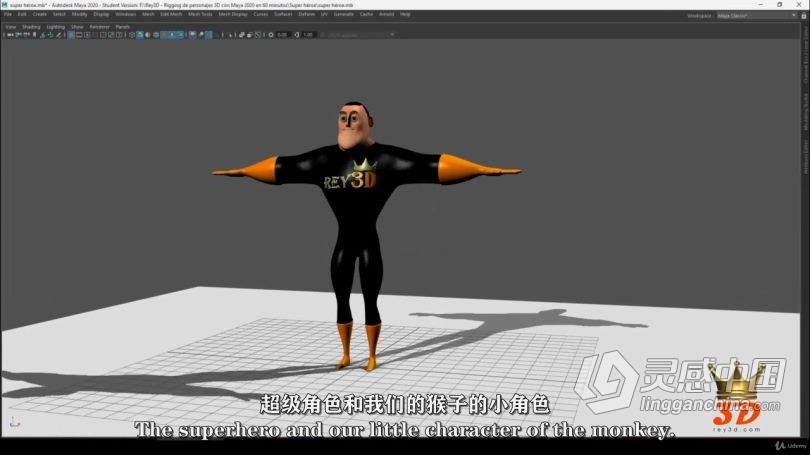This screenshot has width=810, height=455.
Task: Turn on the Textured display icon
Action: coord(164,34)
